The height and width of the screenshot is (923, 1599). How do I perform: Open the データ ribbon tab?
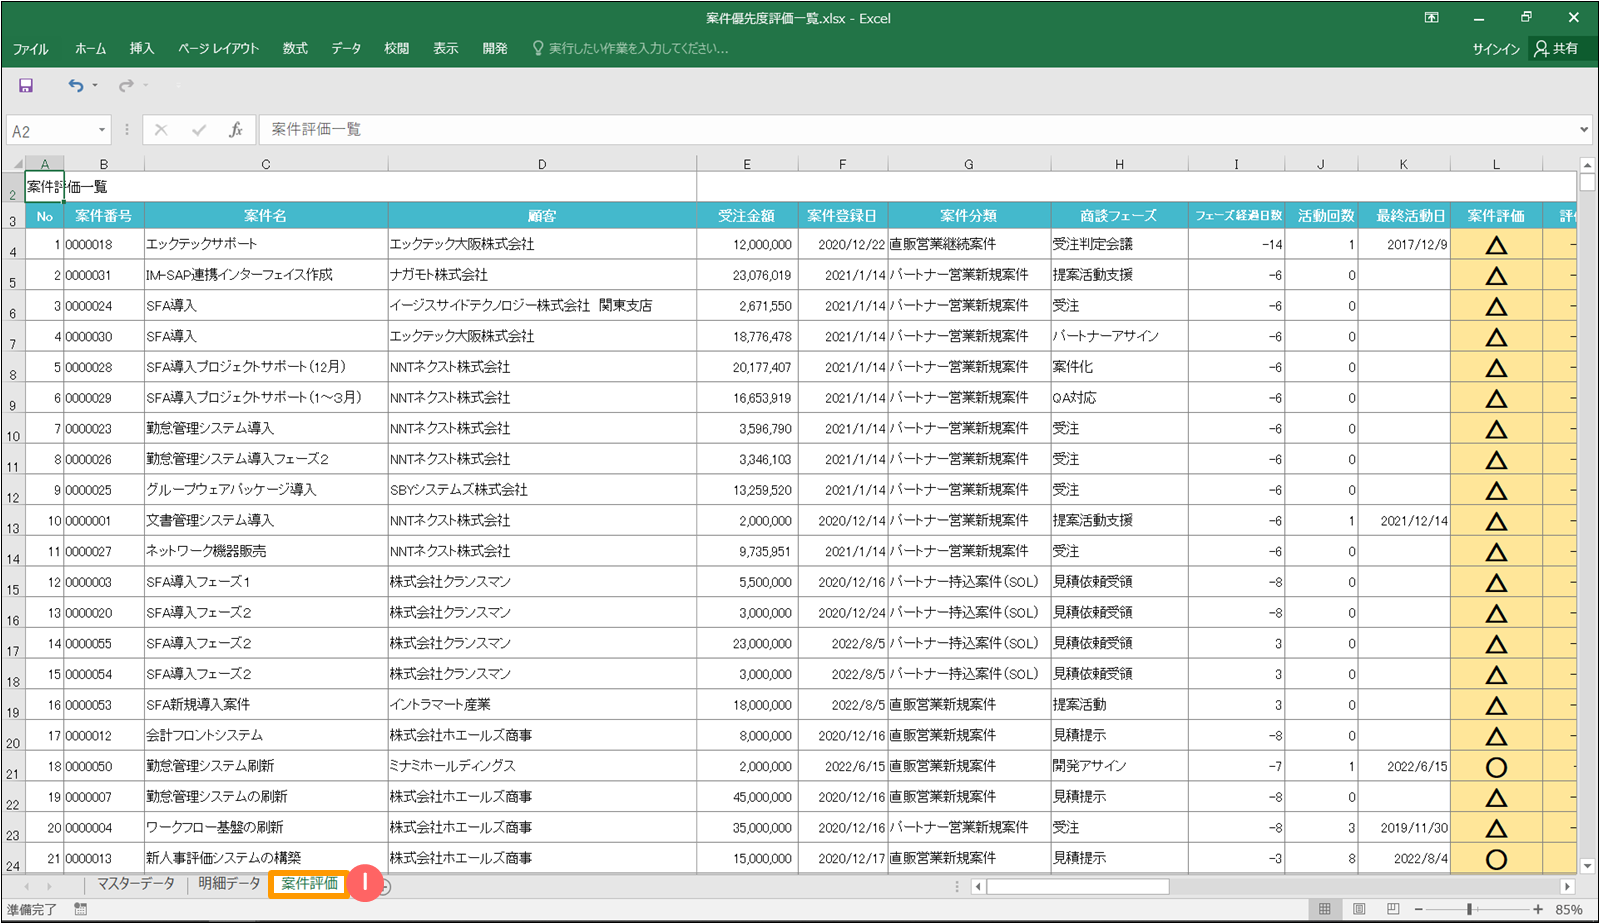point(346,49)
